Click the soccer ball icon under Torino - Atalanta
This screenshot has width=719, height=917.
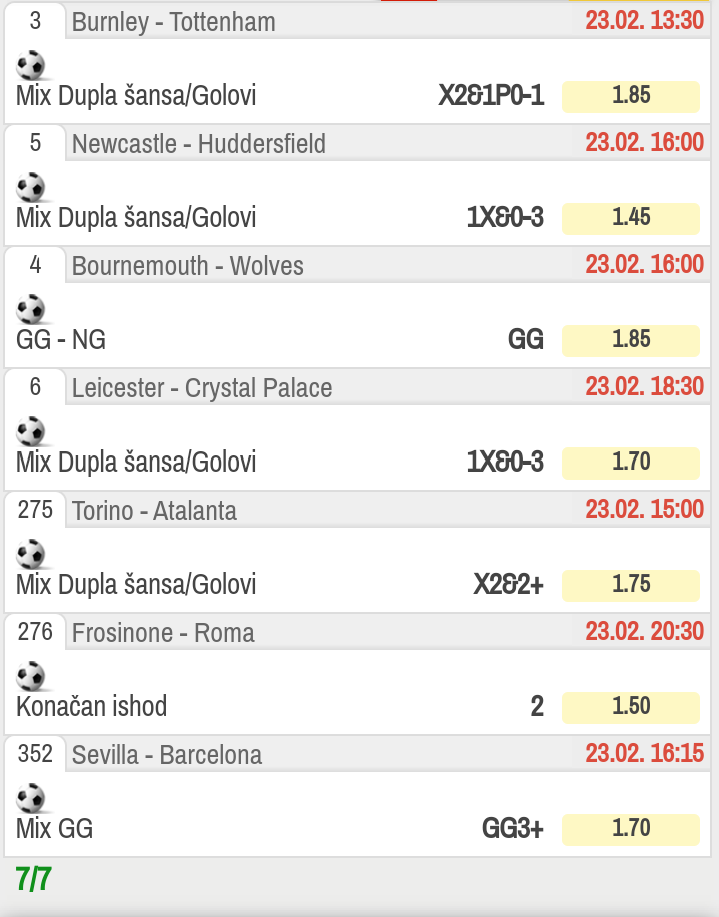(x=30, y=554)
